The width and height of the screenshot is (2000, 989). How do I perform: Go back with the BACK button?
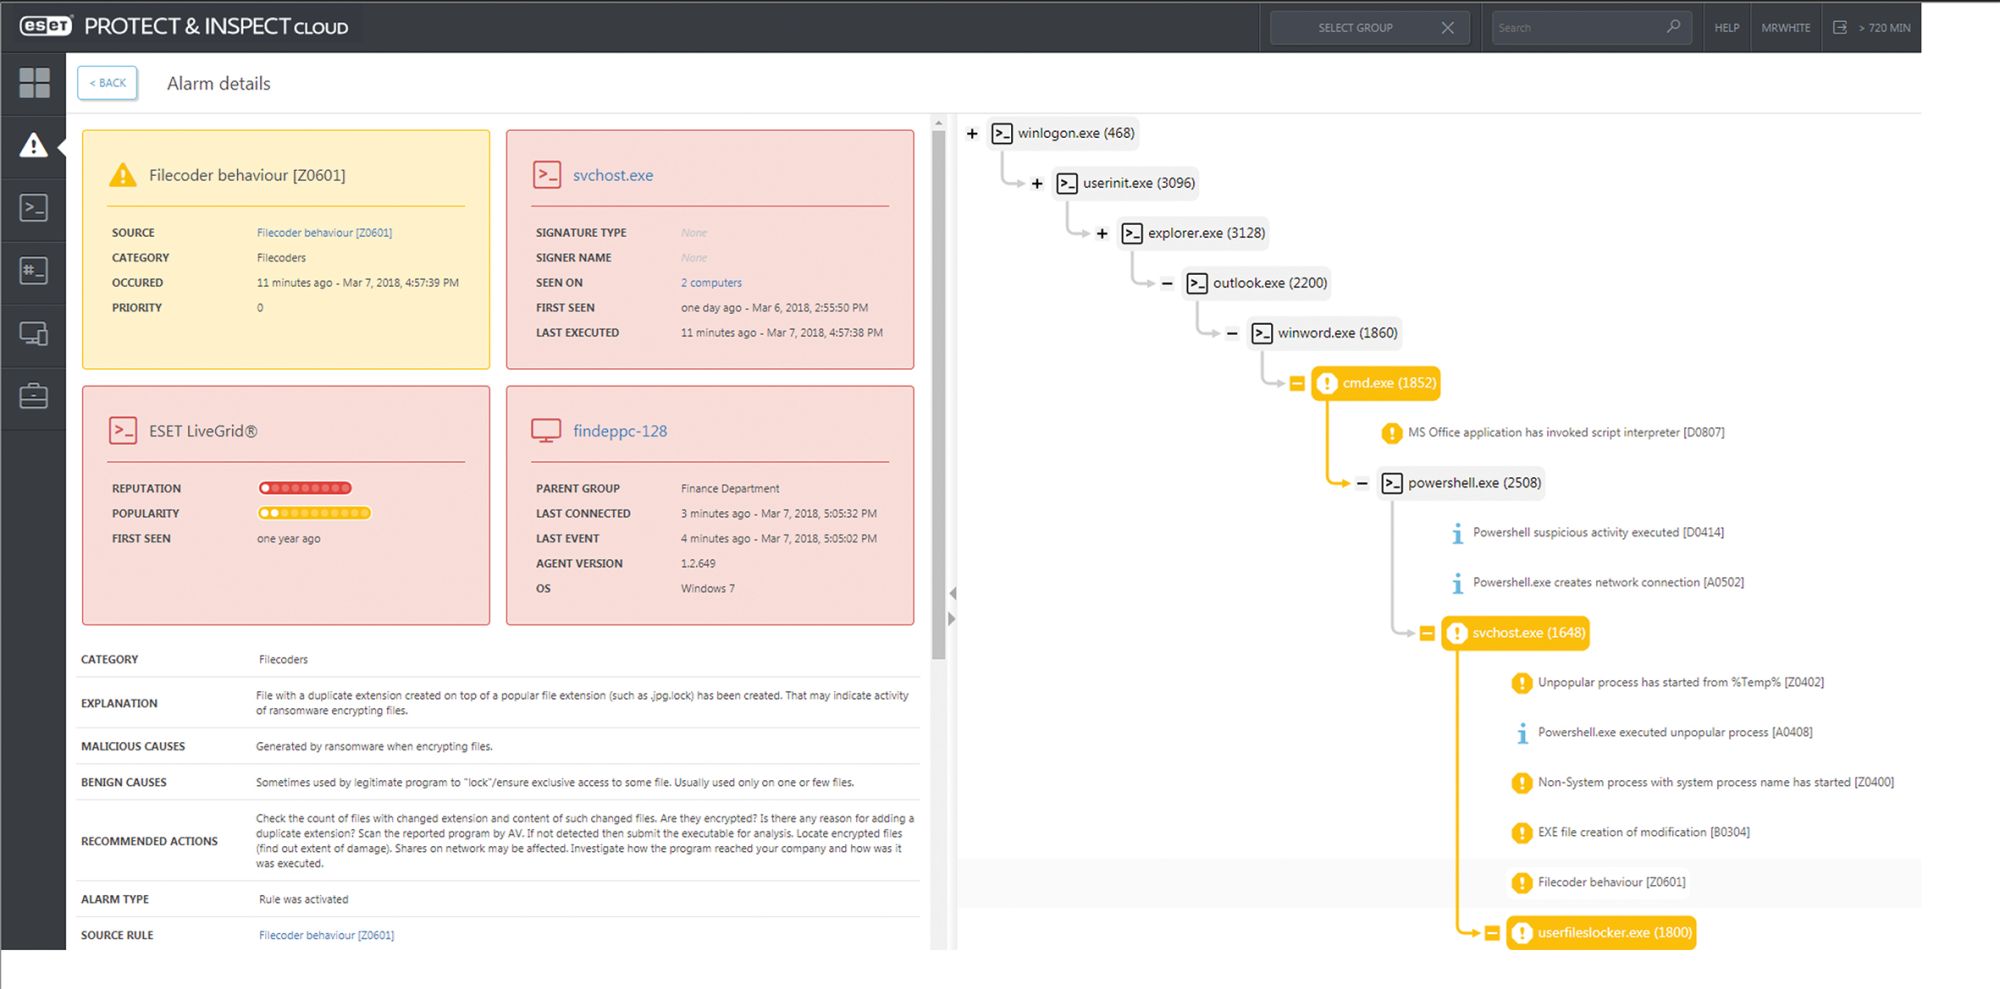click(x=108, y=83)
